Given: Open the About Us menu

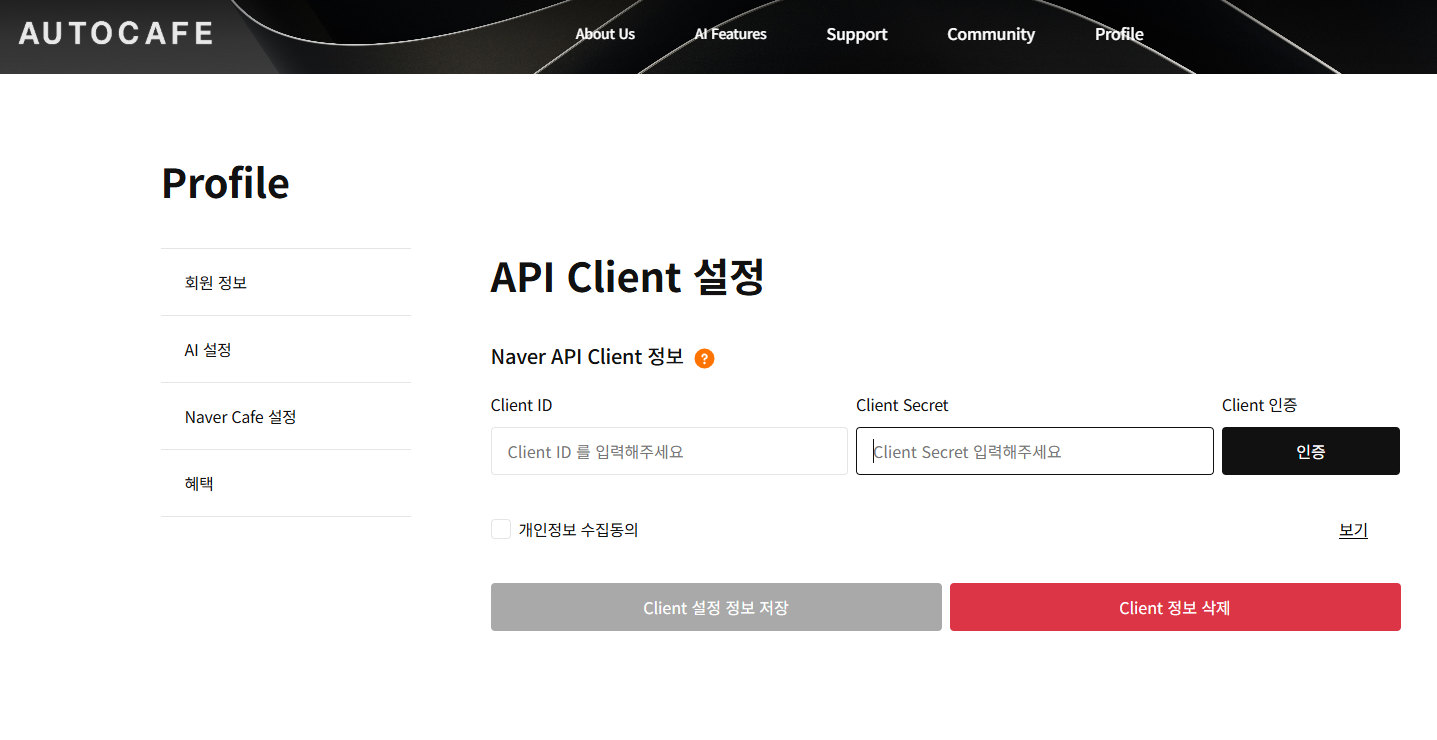Looking at the screenshot, I should pyautogui.click(x=605, y=34).
